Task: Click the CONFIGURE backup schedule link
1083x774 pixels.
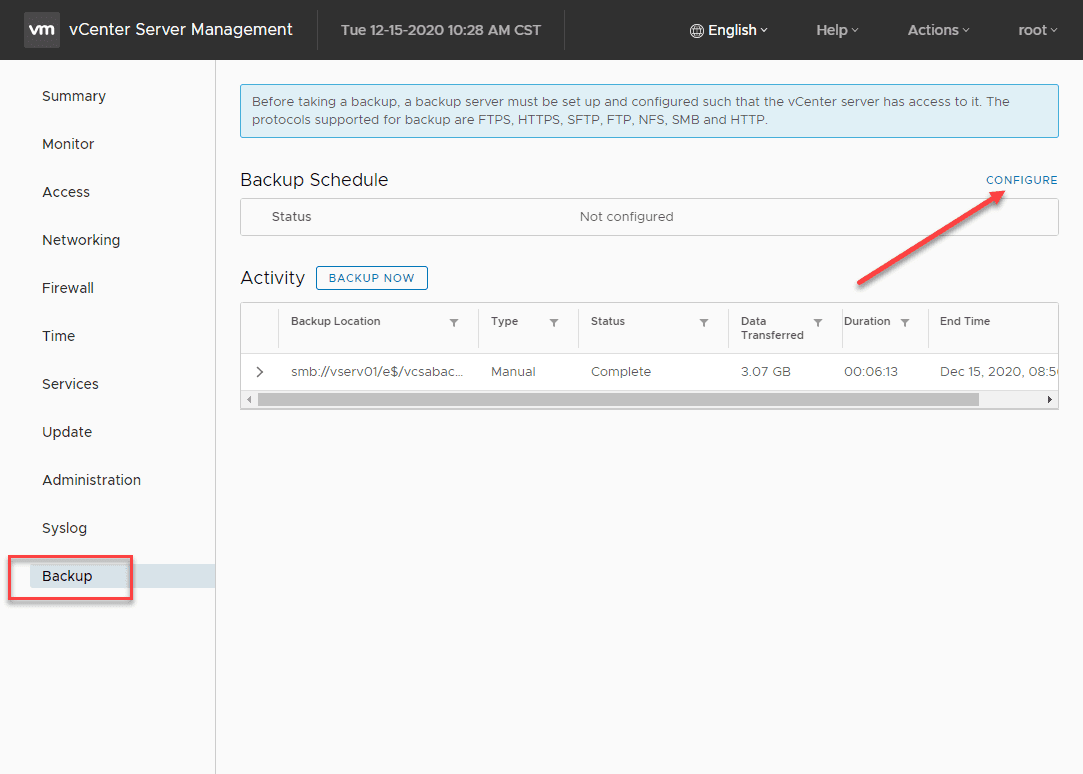Action: pos(1022,180)
